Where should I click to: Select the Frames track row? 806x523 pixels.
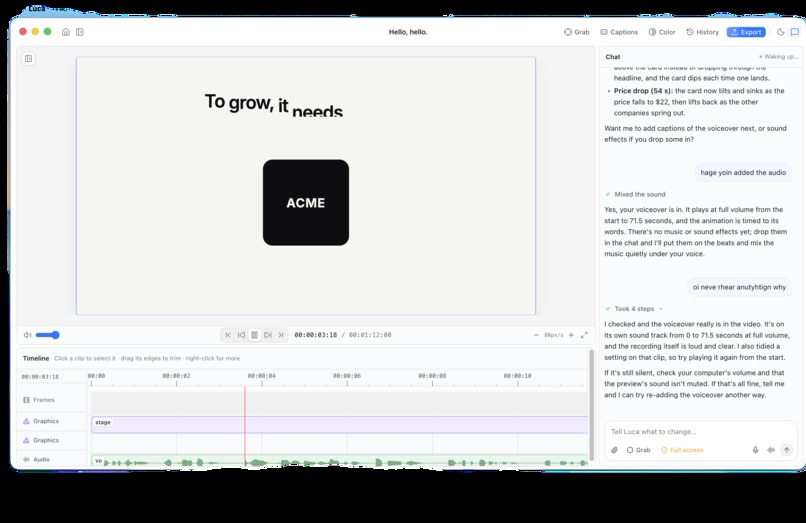tap(302, 400)
